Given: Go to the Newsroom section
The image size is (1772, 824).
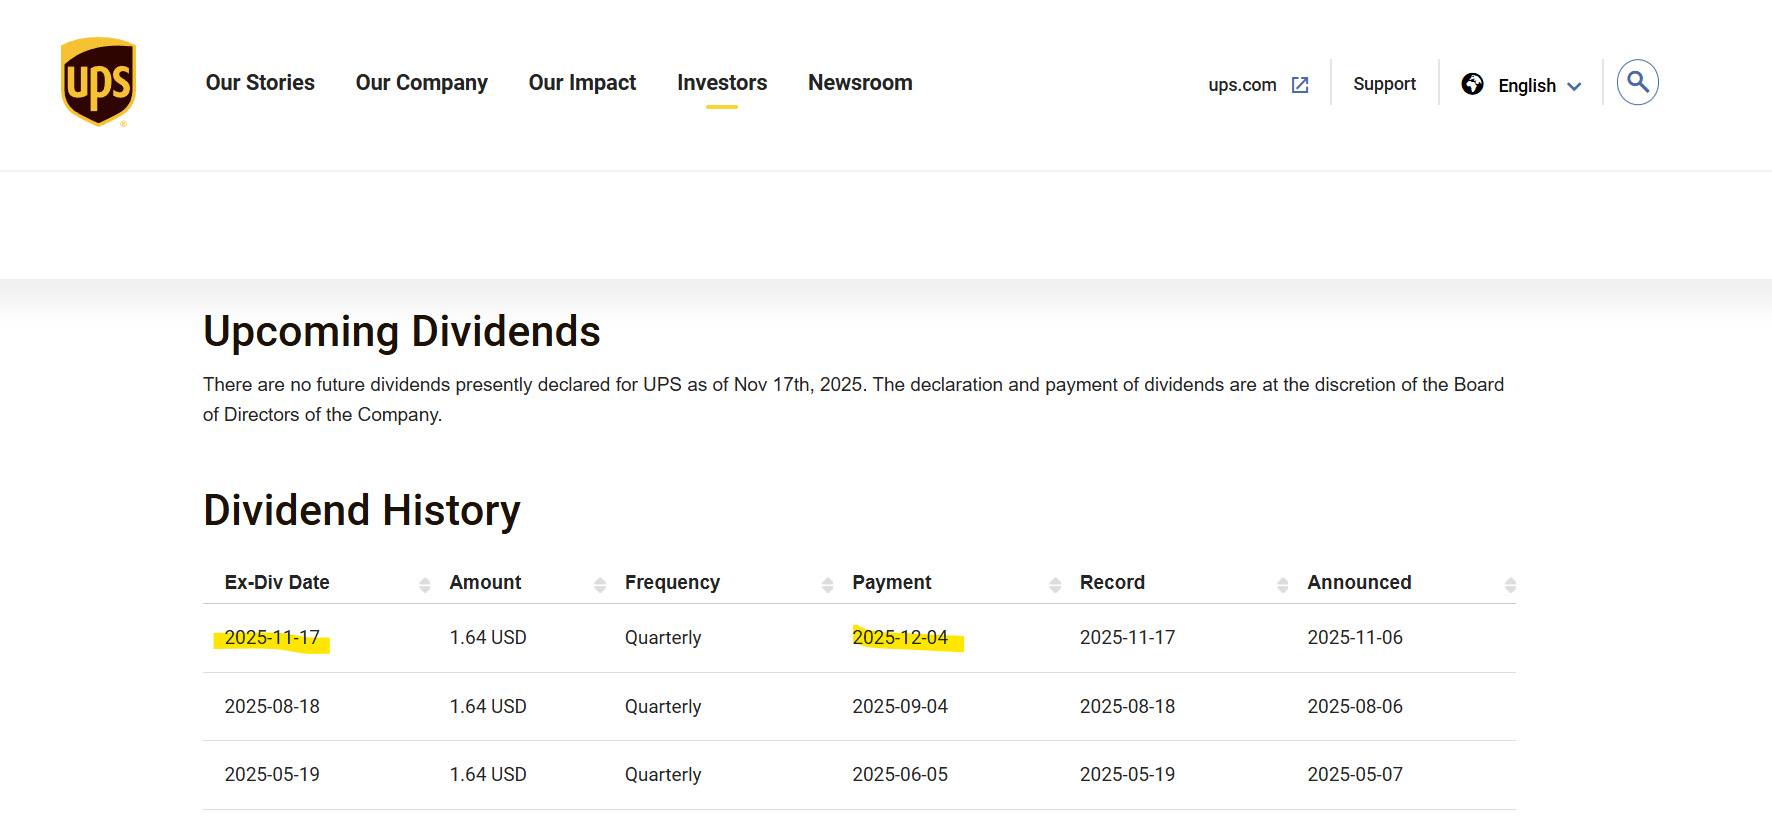Looking at the screenshot, I should 860,83.
